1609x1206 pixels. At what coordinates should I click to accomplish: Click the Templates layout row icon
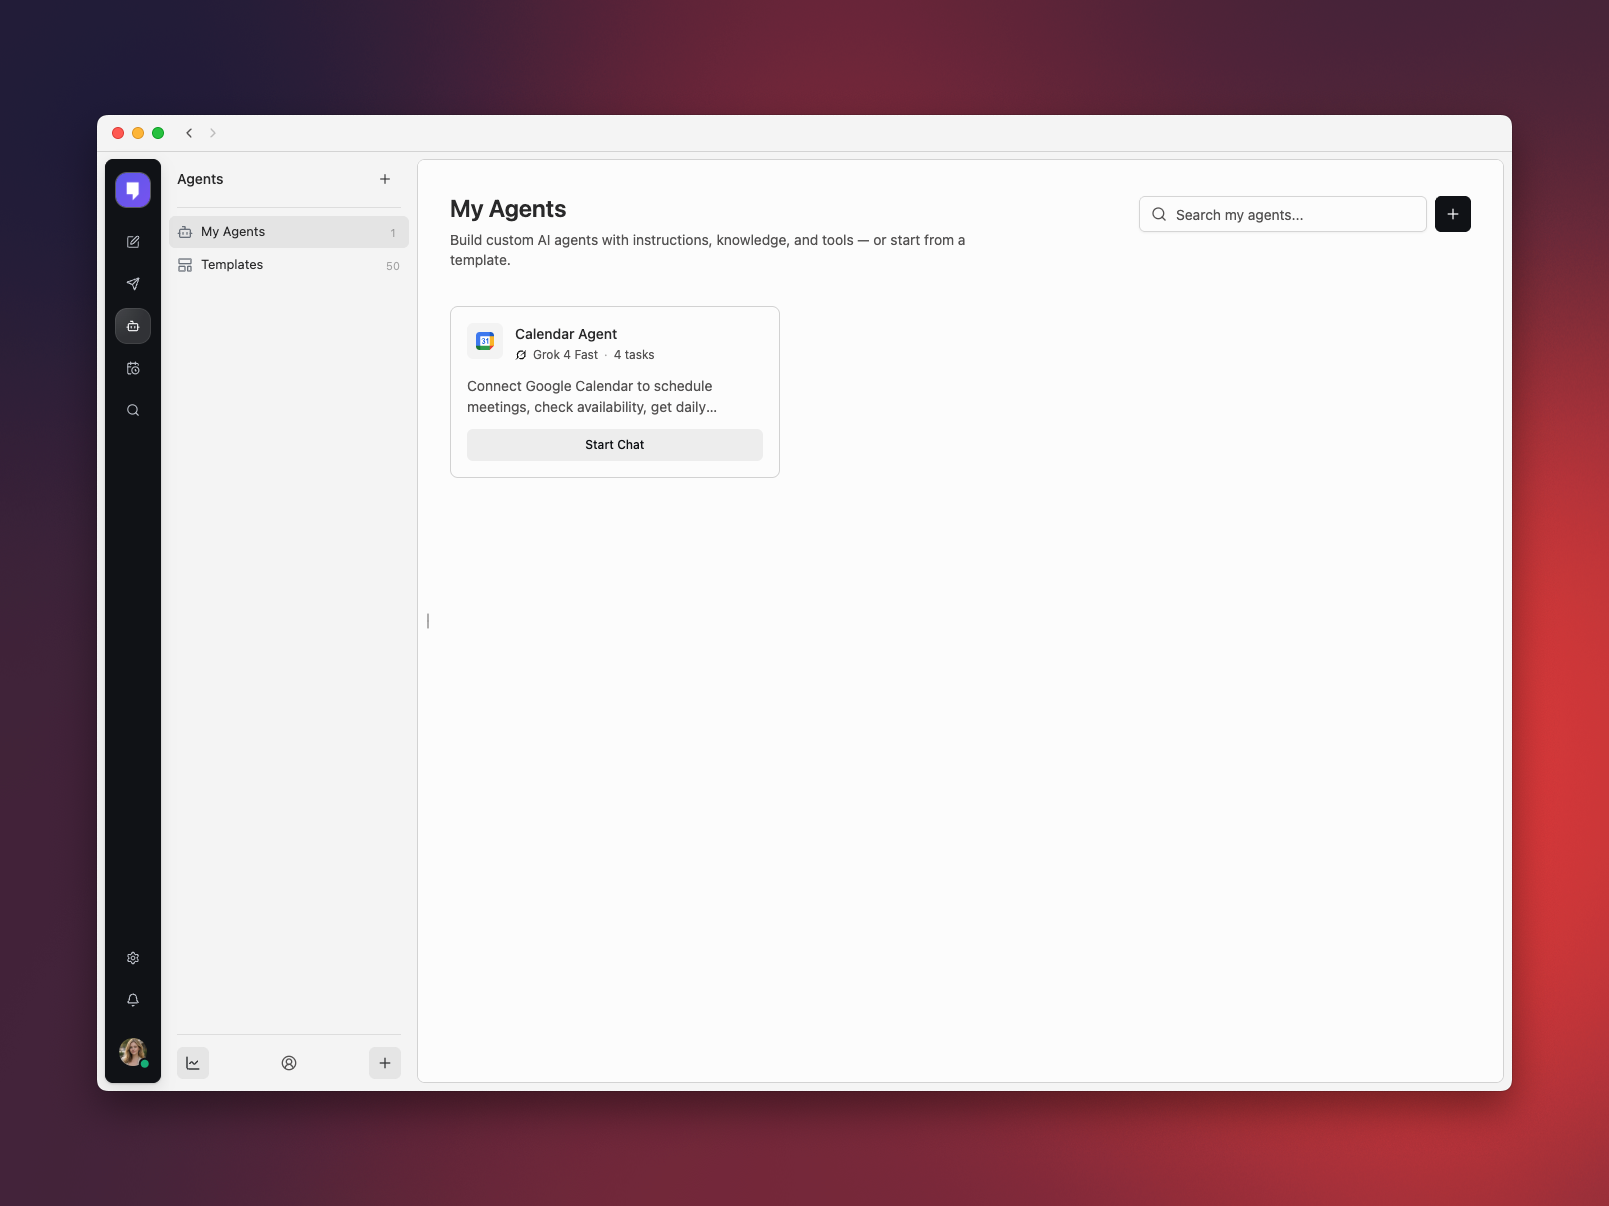[x=185, y=265]
